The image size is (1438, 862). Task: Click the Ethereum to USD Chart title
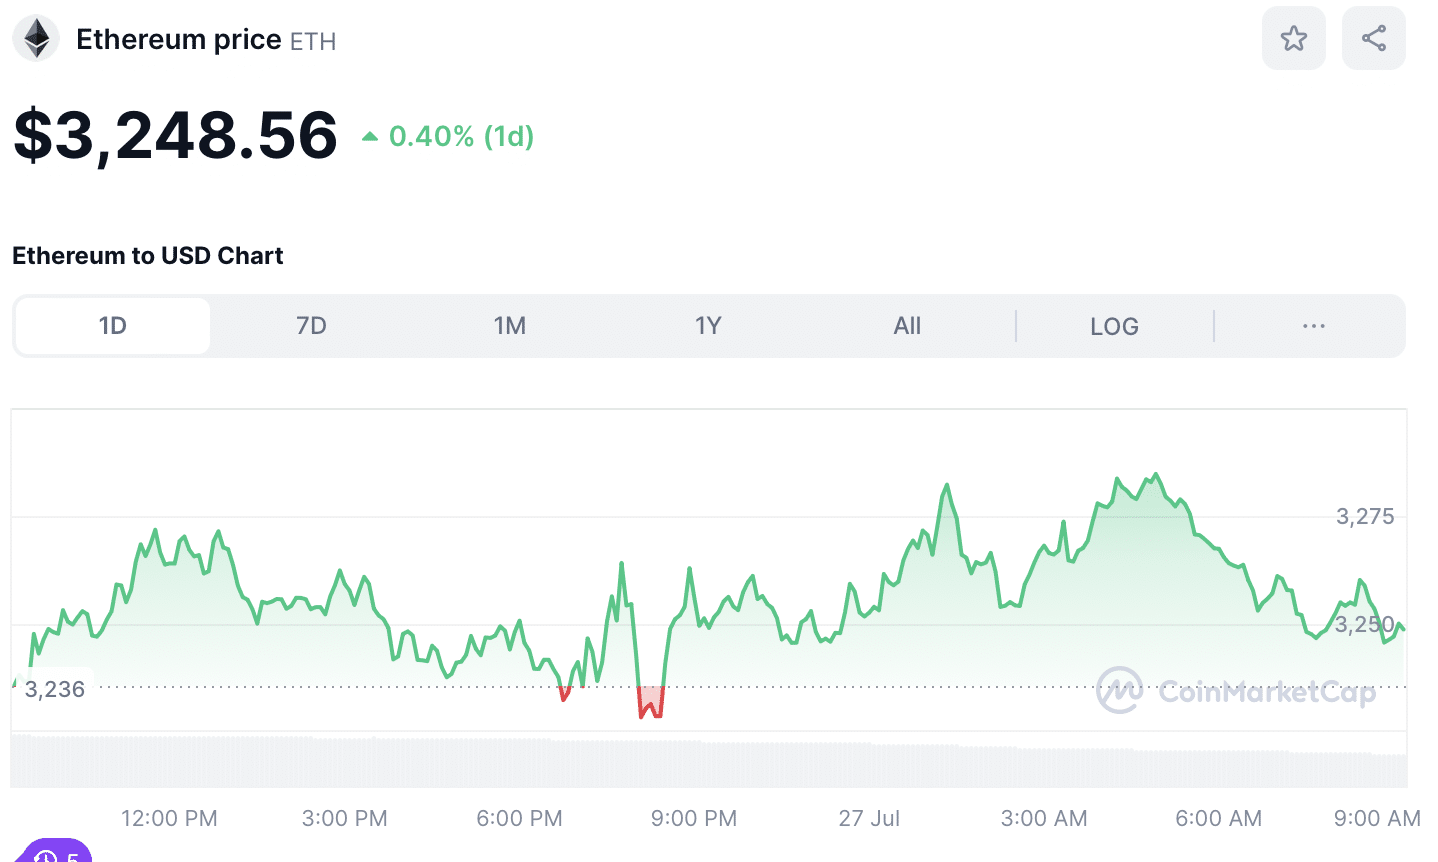(148, 256)
